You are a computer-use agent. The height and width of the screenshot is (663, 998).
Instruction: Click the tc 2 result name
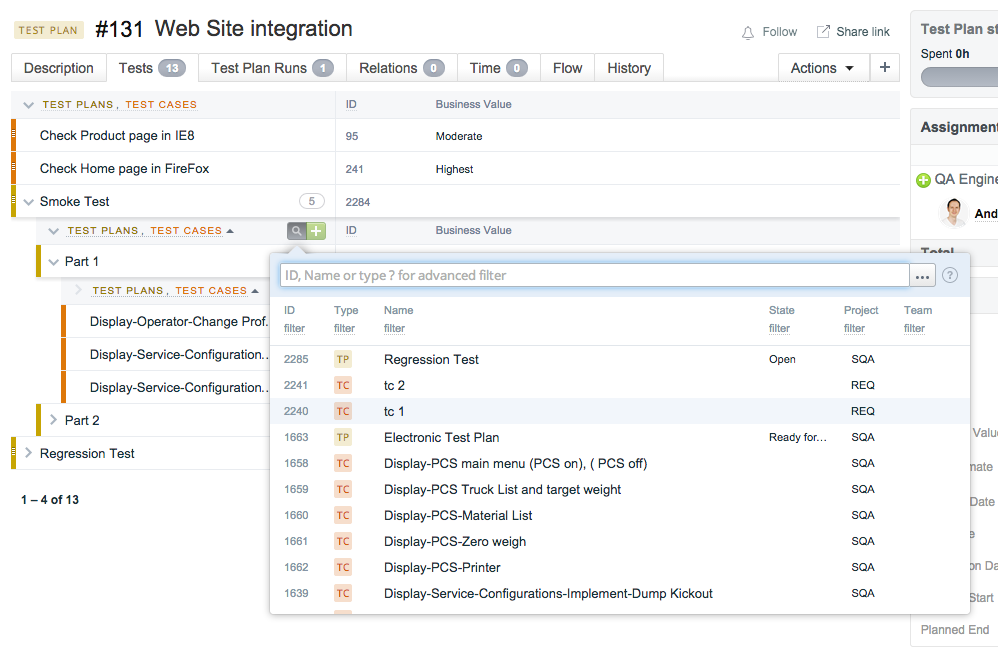coord(394,386)
